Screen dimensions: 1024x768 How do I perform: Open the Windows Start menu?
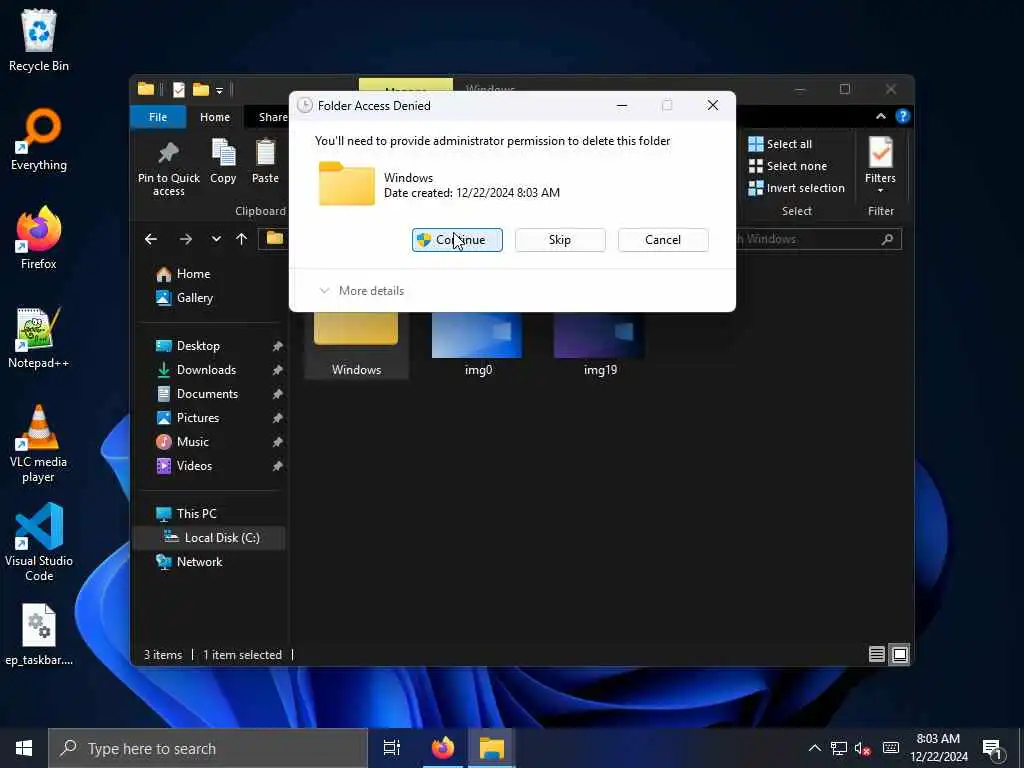click(x=24, y=748)
